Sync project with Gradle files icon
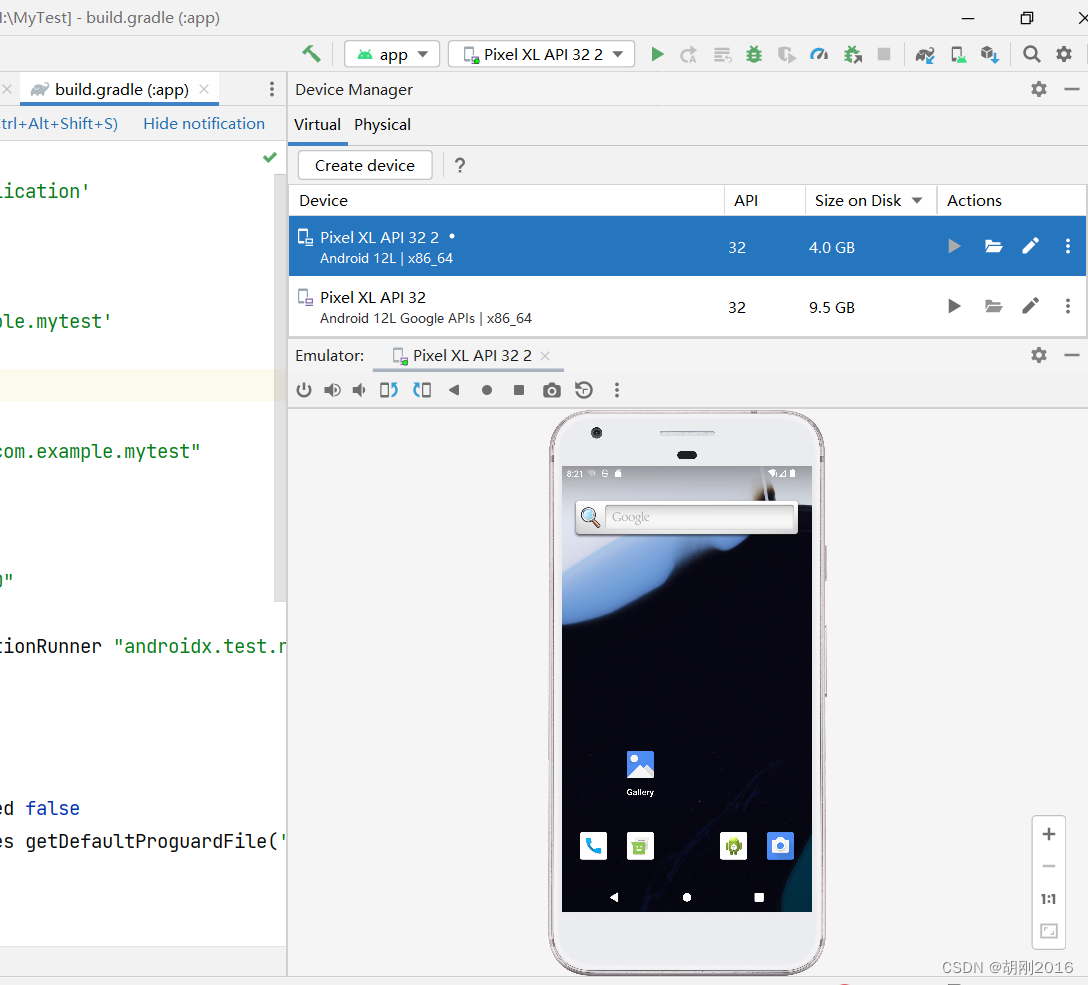 coord(925,54)
